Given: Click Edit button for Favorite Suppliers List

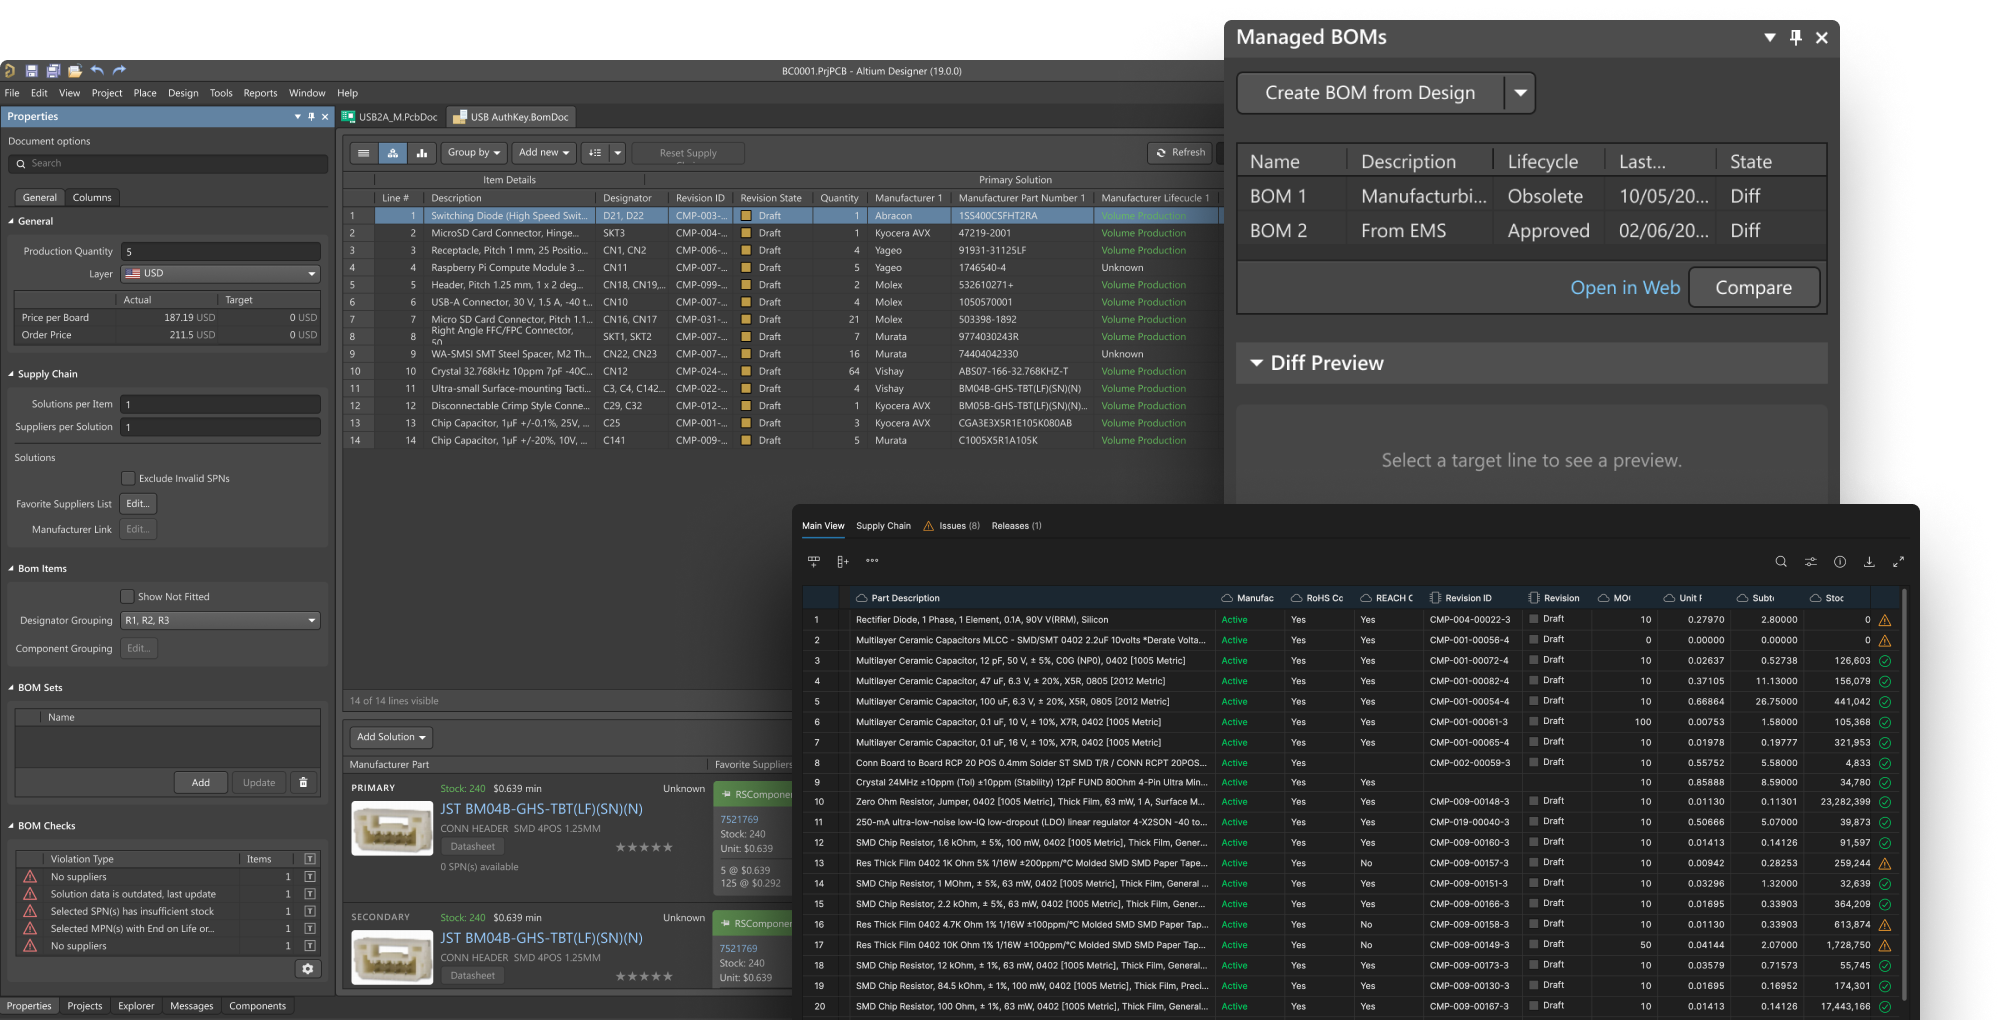Looking at the screenshot, I should pyautogui.click(x=138, y=503).
